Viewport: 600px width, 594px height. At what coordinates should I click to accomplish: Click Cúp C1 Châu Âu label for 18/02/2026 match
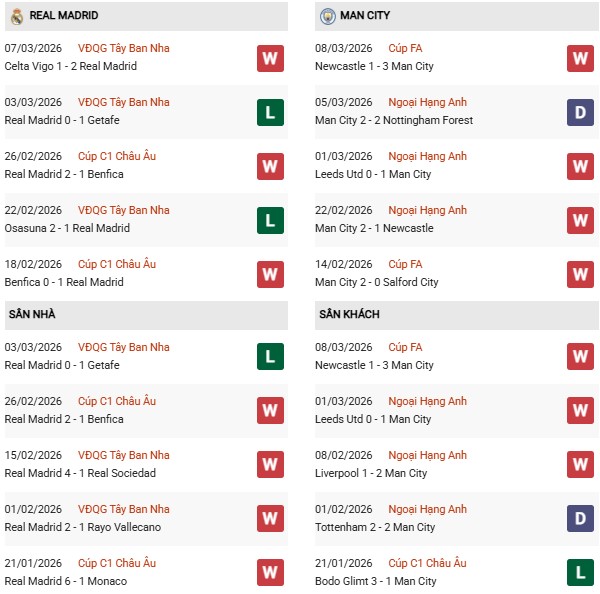[x=117, y=264]
